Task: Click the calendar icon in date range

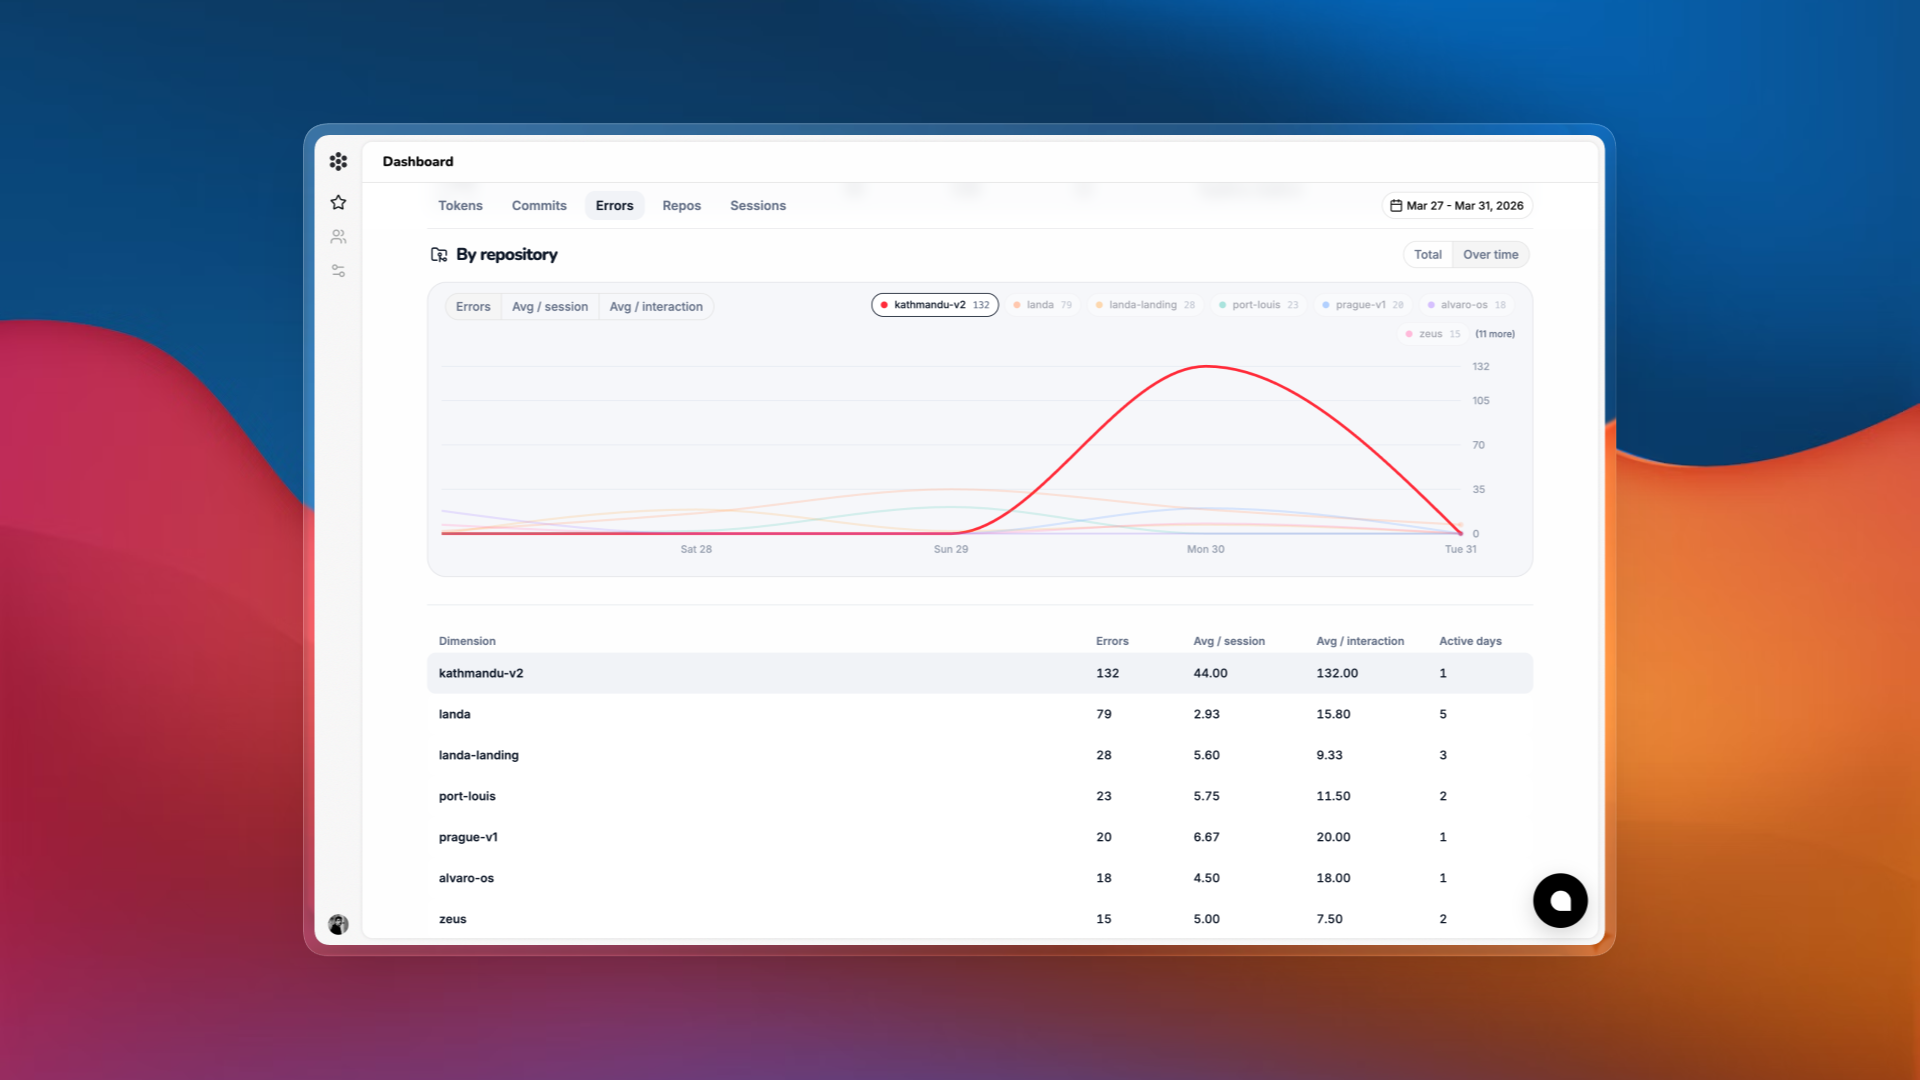Action: pyautogui.click(x=1396, y=206)
